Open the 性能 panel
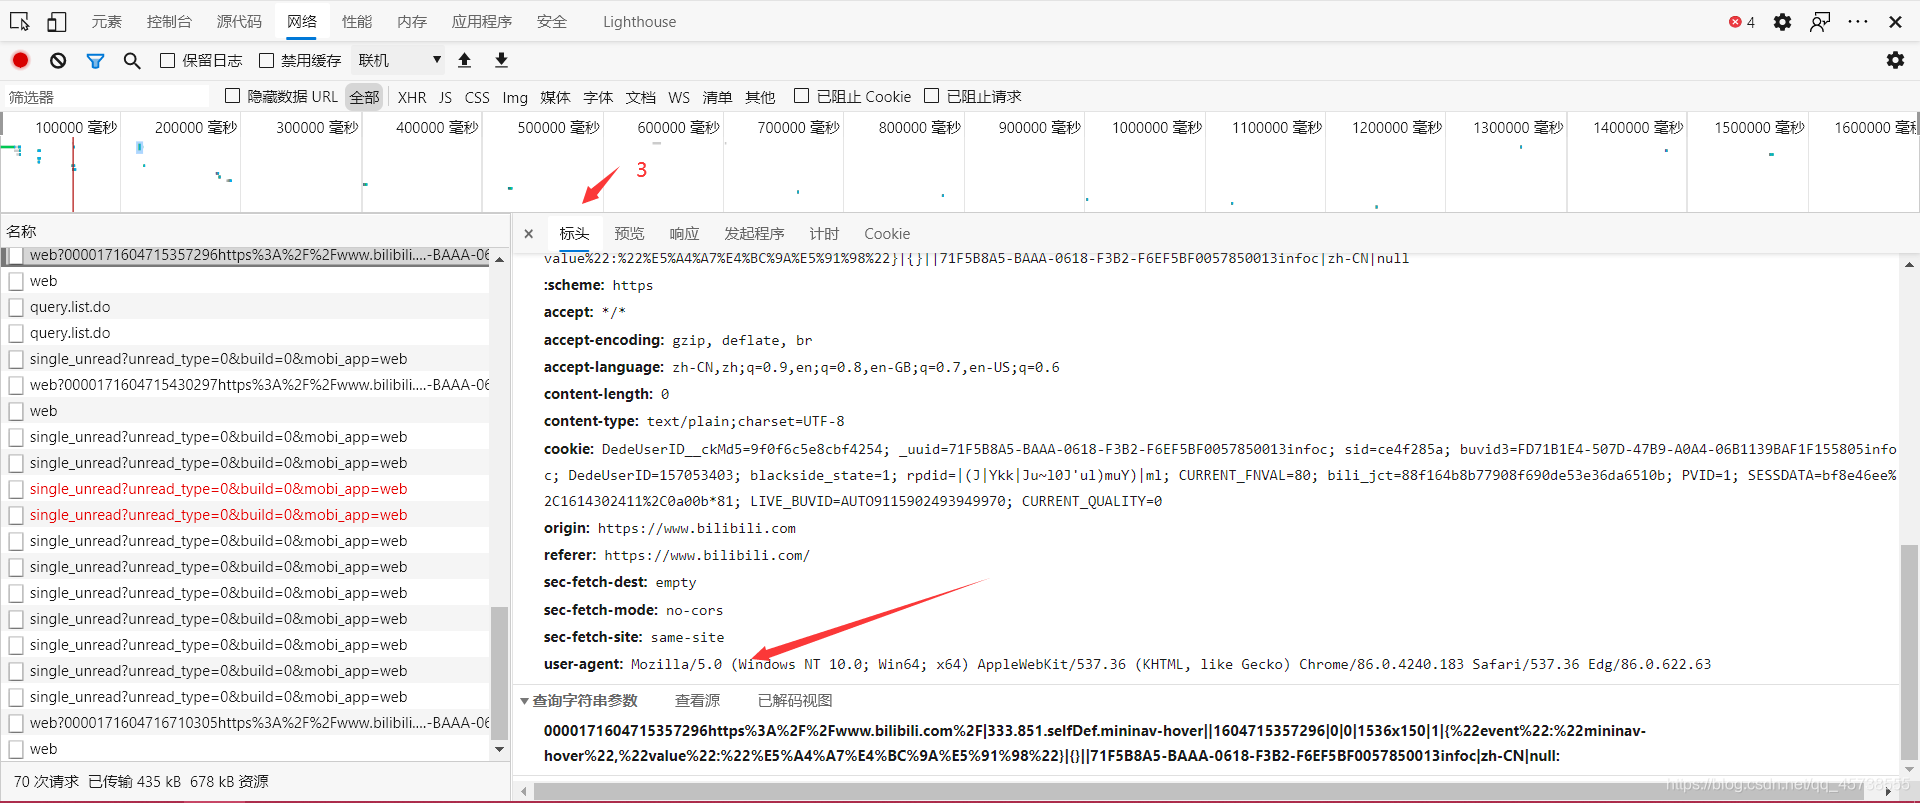The image size is (1920, 803). pos(357,21)
